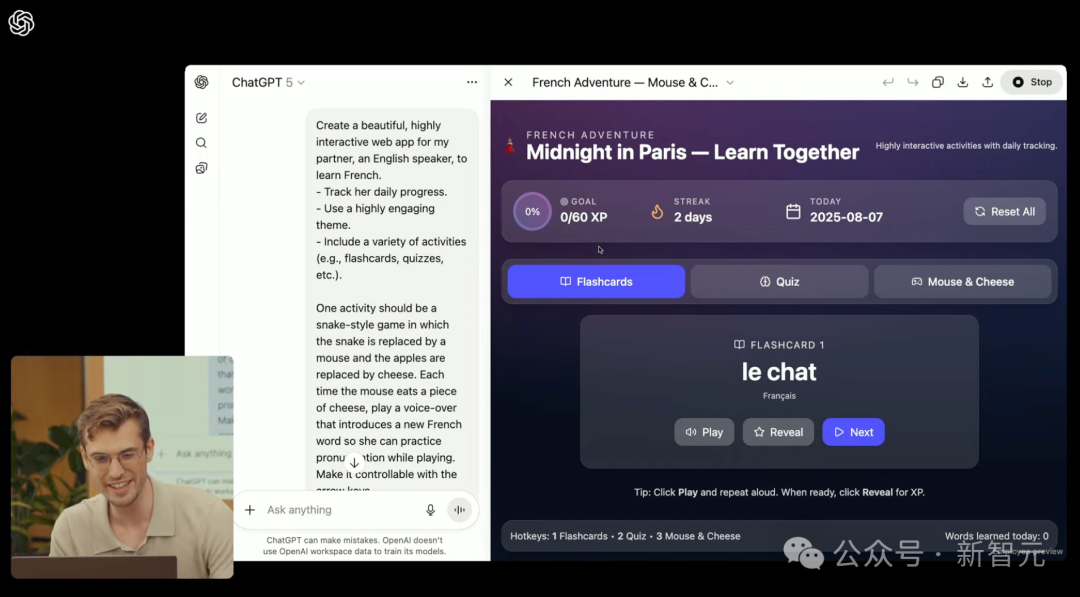1080x597 pixels.
Task: Jump to latest message with down arrow
Action: 354,463
